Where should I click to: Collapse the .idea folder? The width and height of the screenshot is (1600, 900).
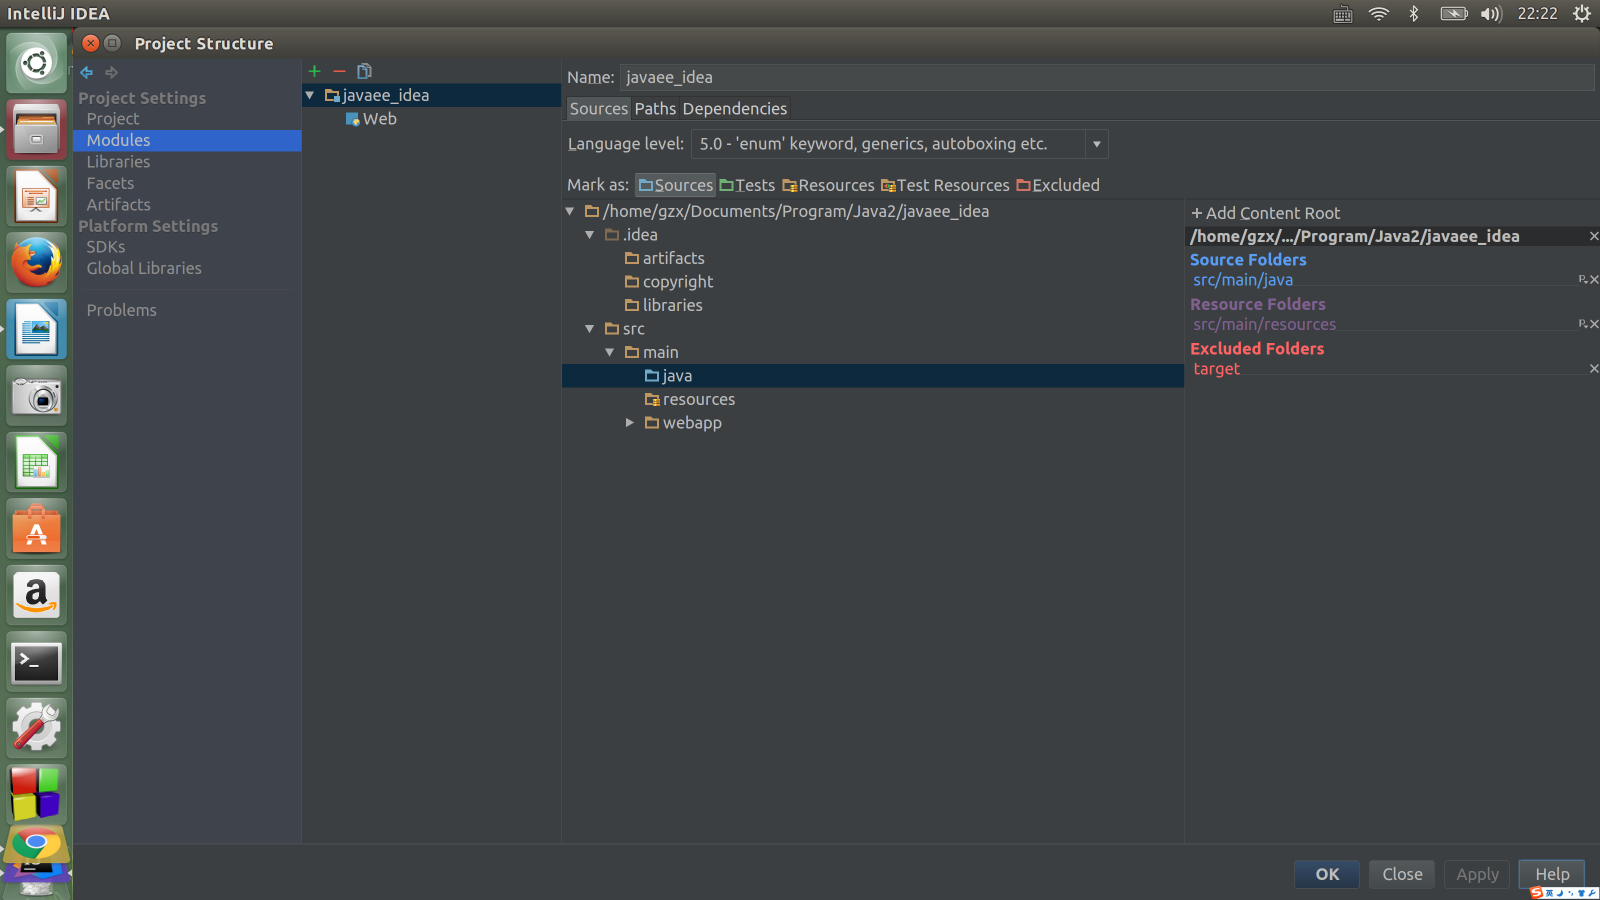tap(590, 235)
